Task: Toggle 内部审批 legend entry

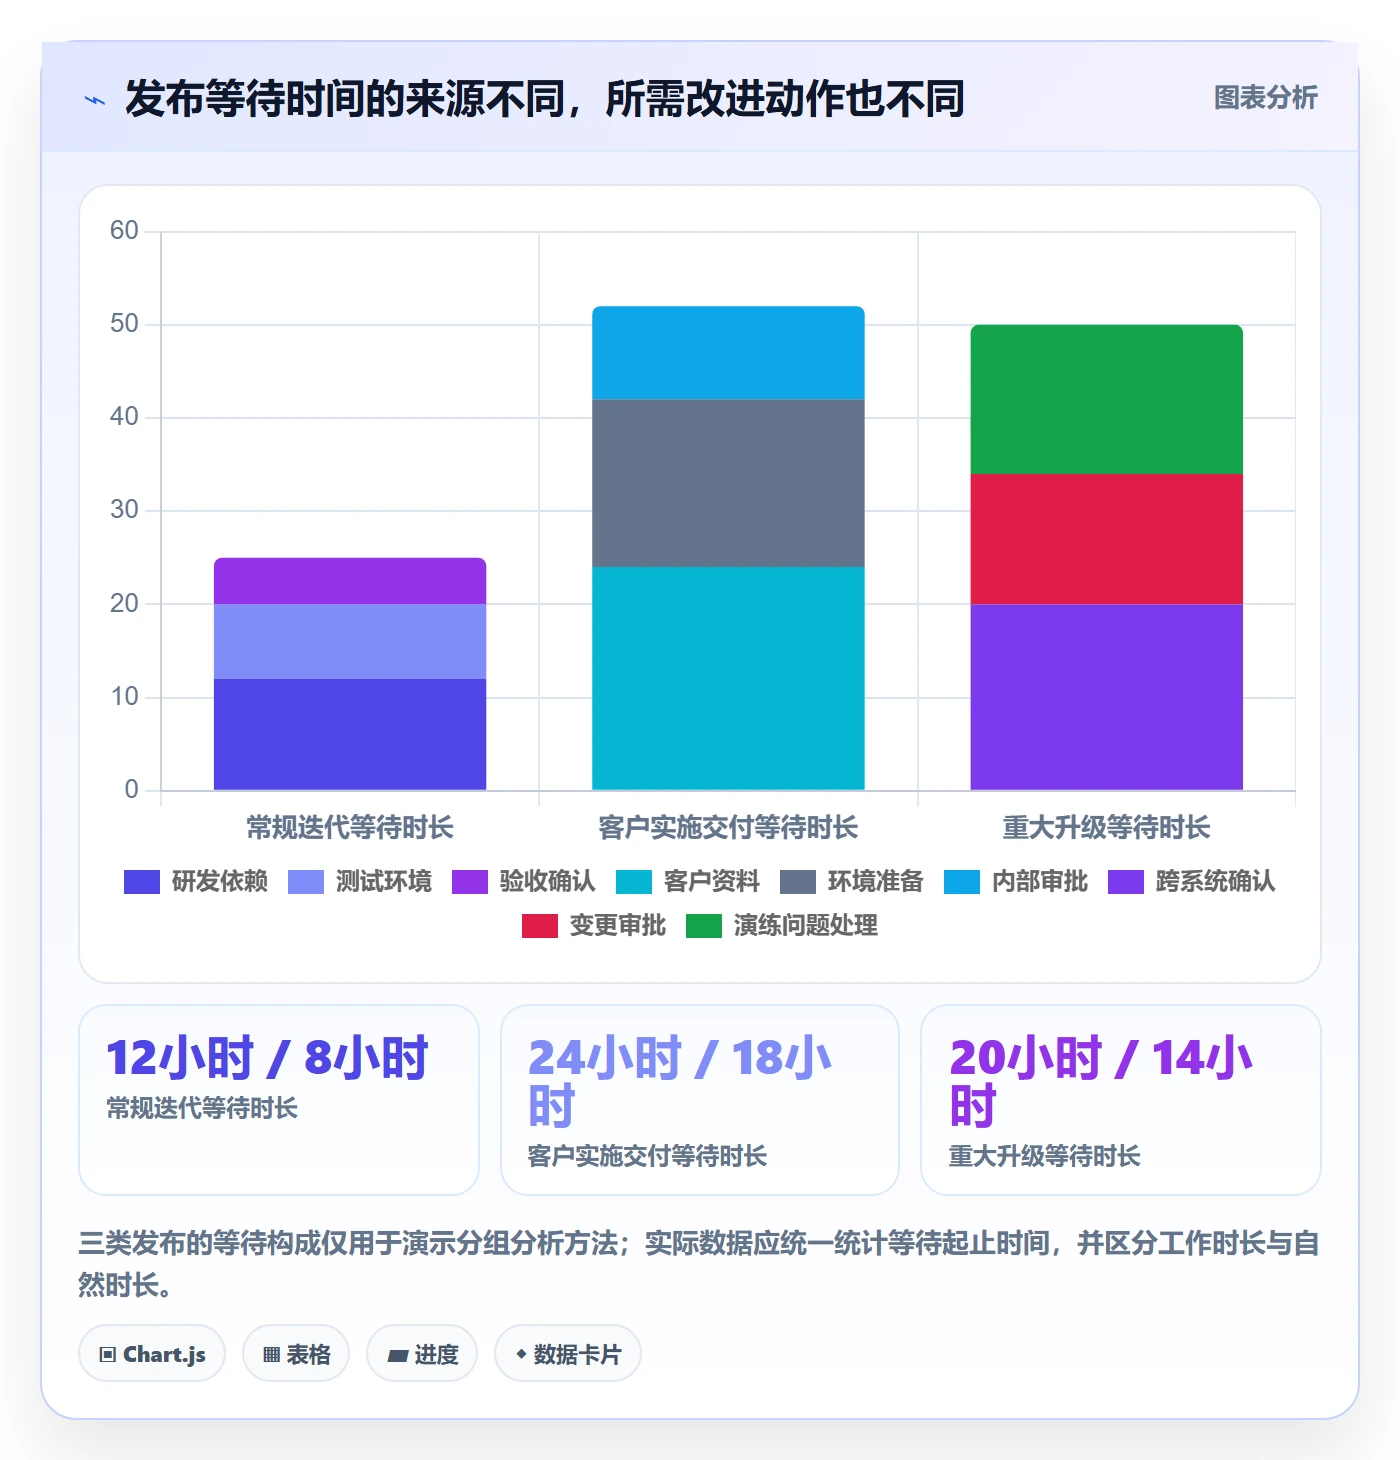Action: (x=1016, y=882)
